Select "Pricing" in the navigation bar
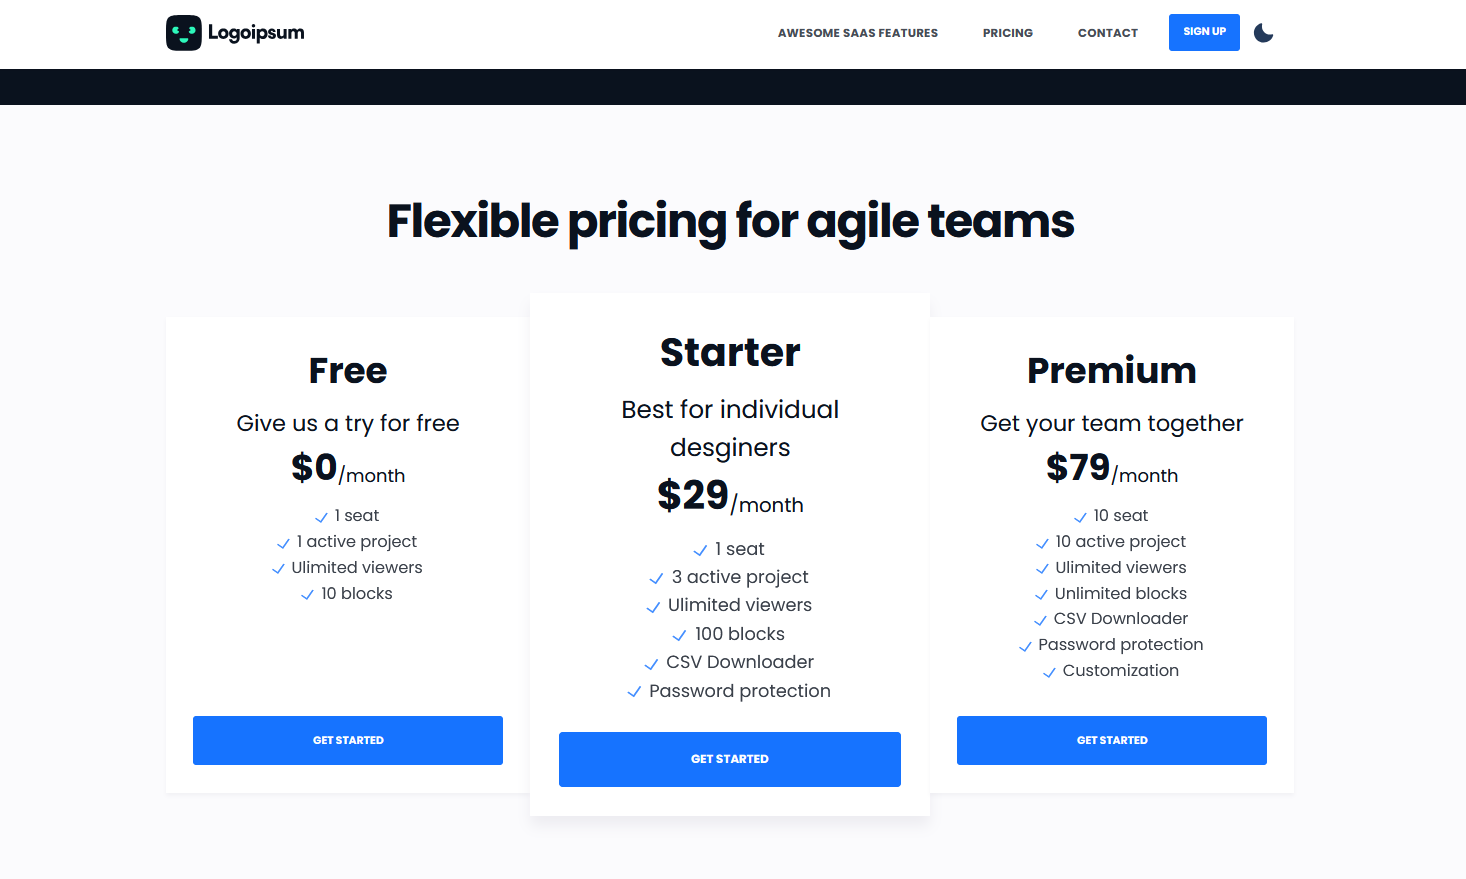The height and width of the screenshot is (879, 1466). tap(1007, 32)
